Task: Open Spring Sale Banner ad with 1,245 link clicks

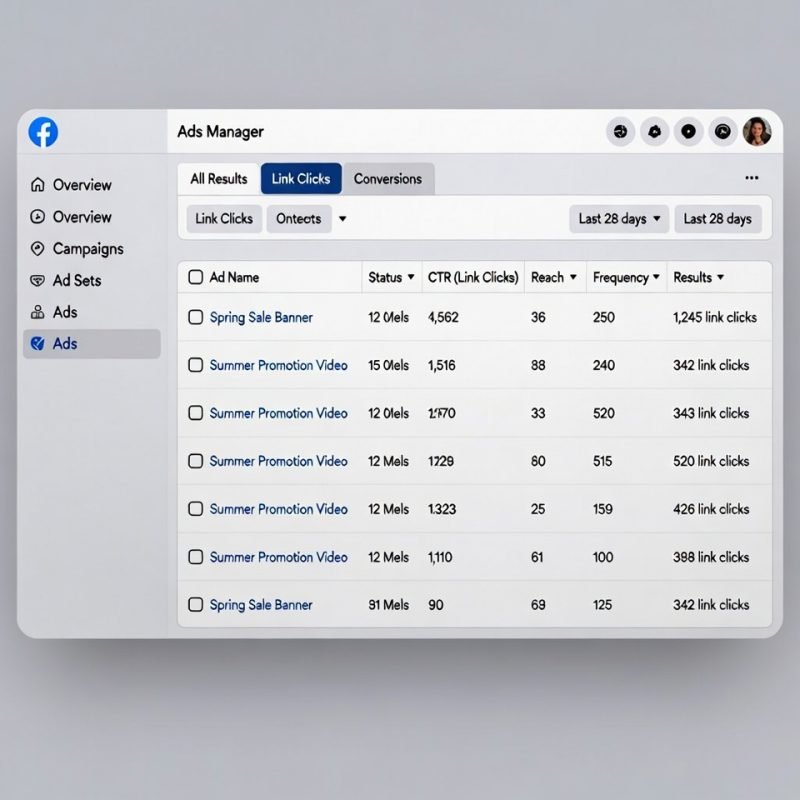Action: (x=261, y=317)
